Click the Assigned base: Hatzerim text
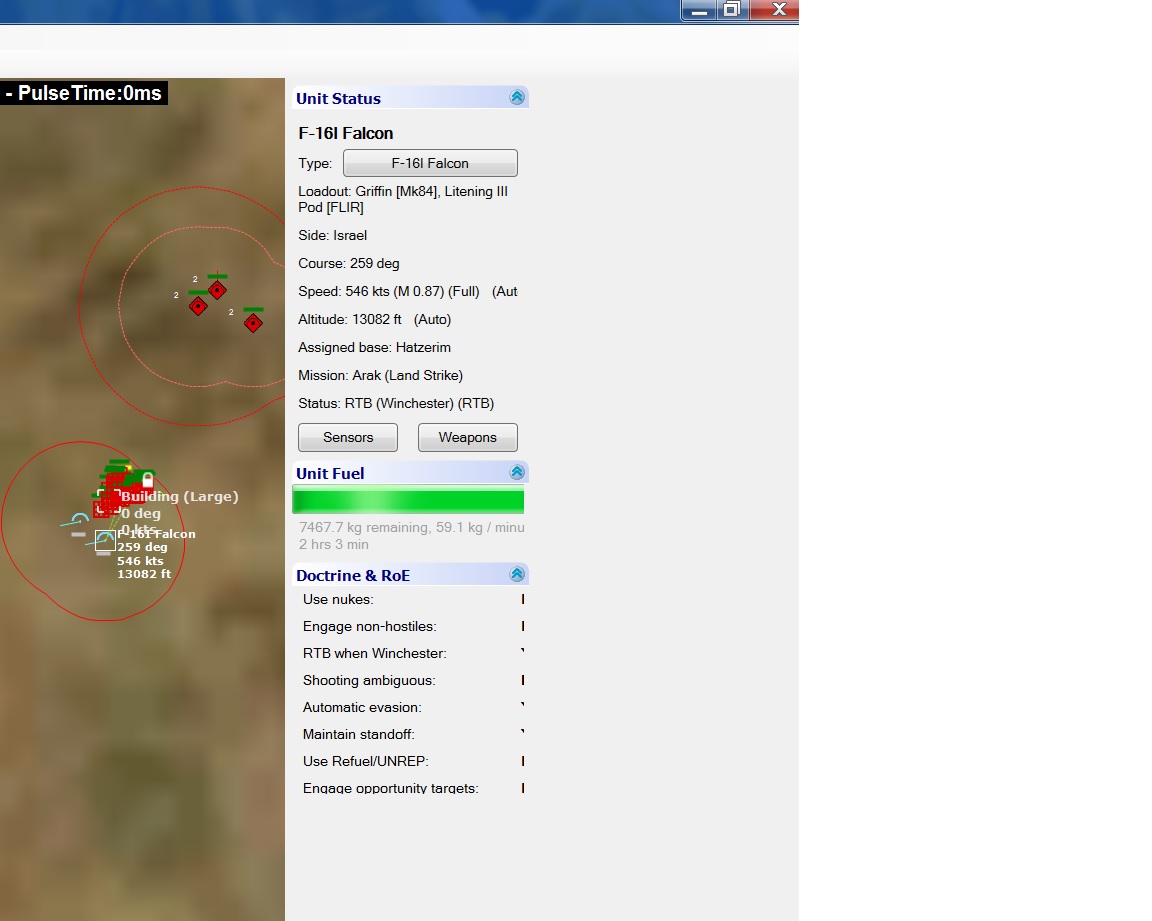The image size is (1152, 921). click(374, 347)
